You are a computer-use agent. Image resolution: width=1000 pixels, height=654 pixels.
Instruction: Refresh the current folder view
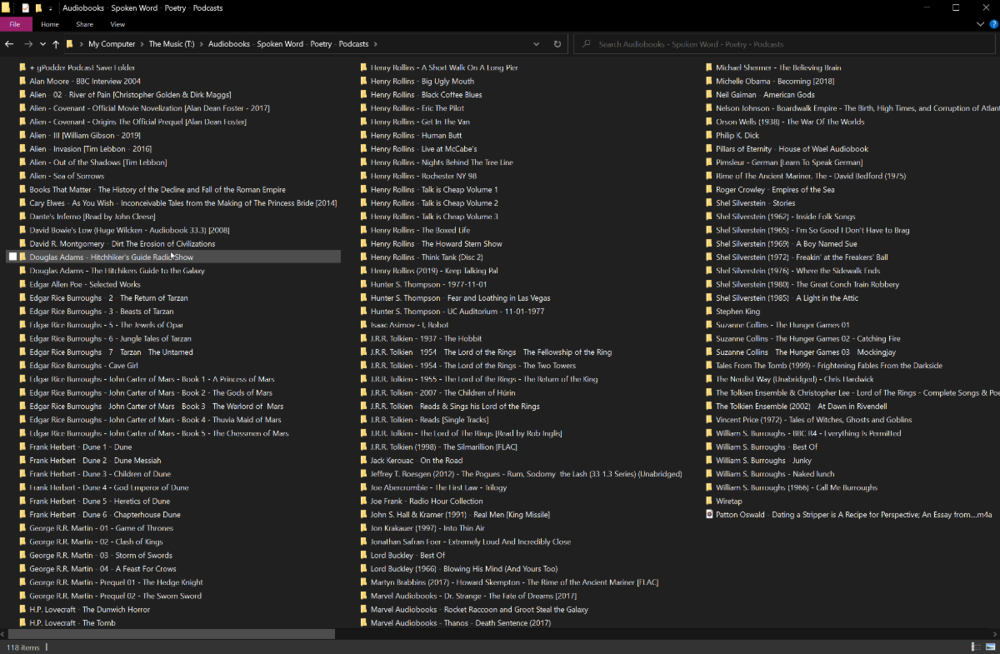558,44
